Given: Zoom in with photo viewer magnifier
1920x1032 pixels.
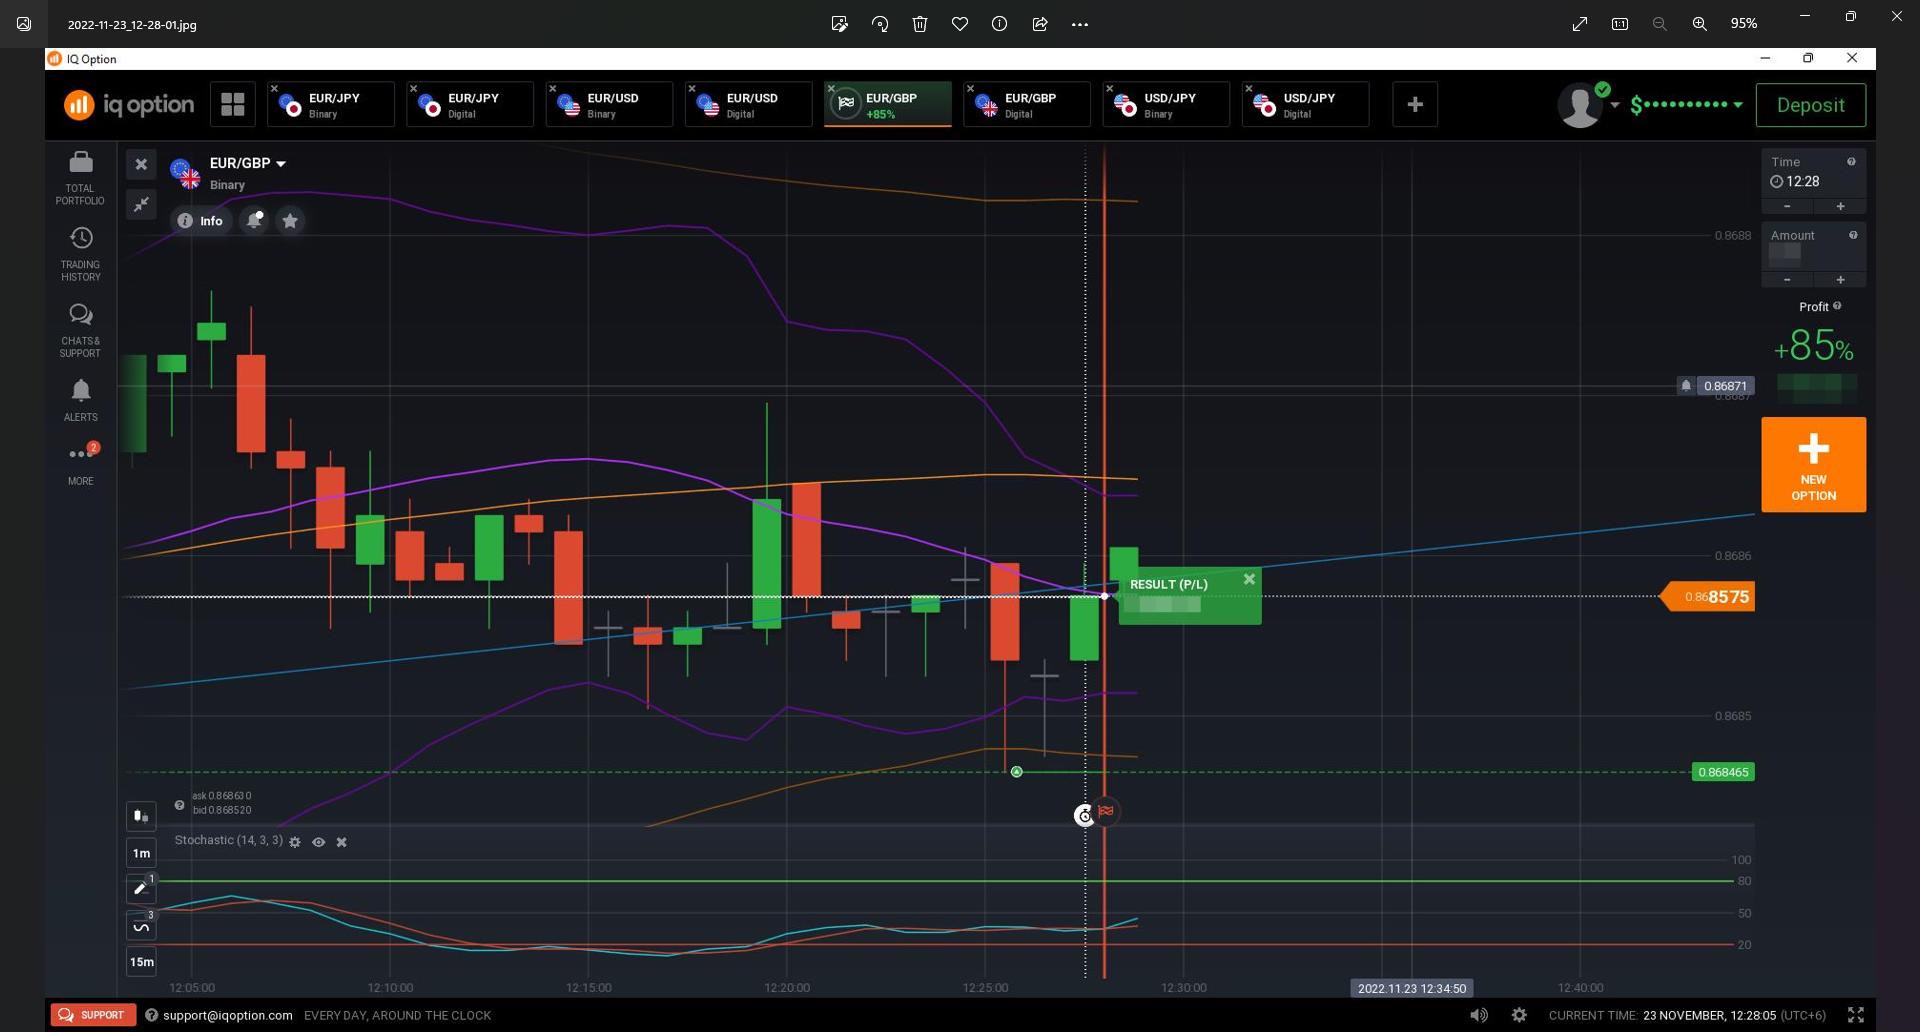Looking at the screenshot, I should (1699, 24).
